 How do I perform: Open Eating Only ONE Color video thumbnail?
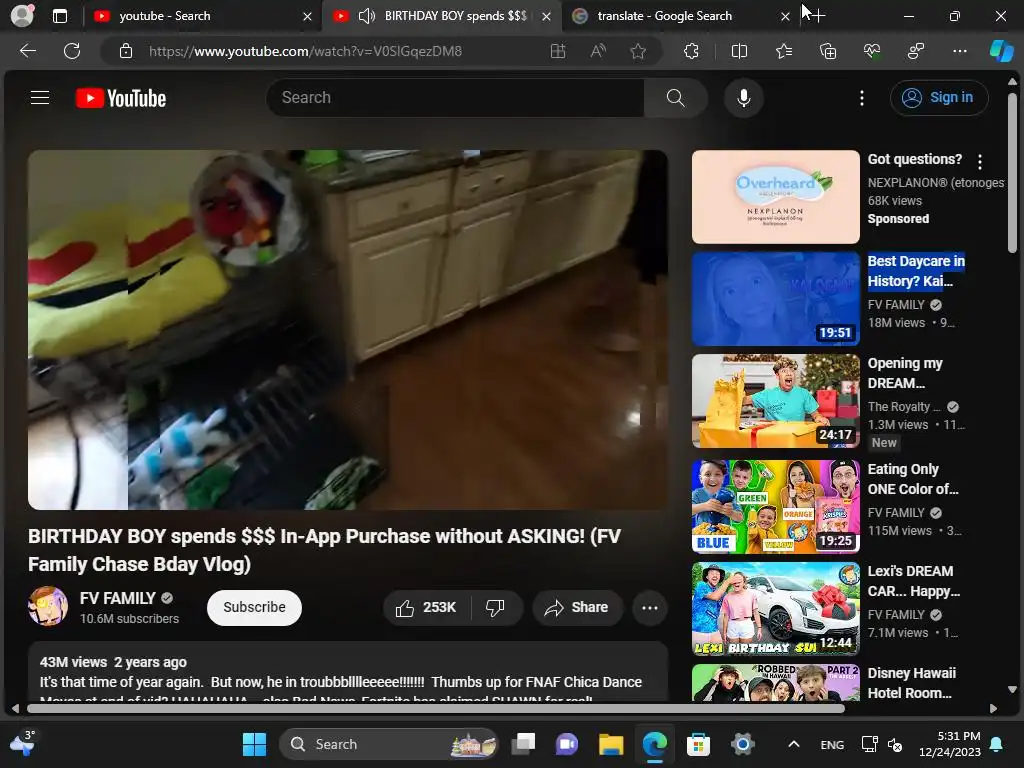coord(775,507)
